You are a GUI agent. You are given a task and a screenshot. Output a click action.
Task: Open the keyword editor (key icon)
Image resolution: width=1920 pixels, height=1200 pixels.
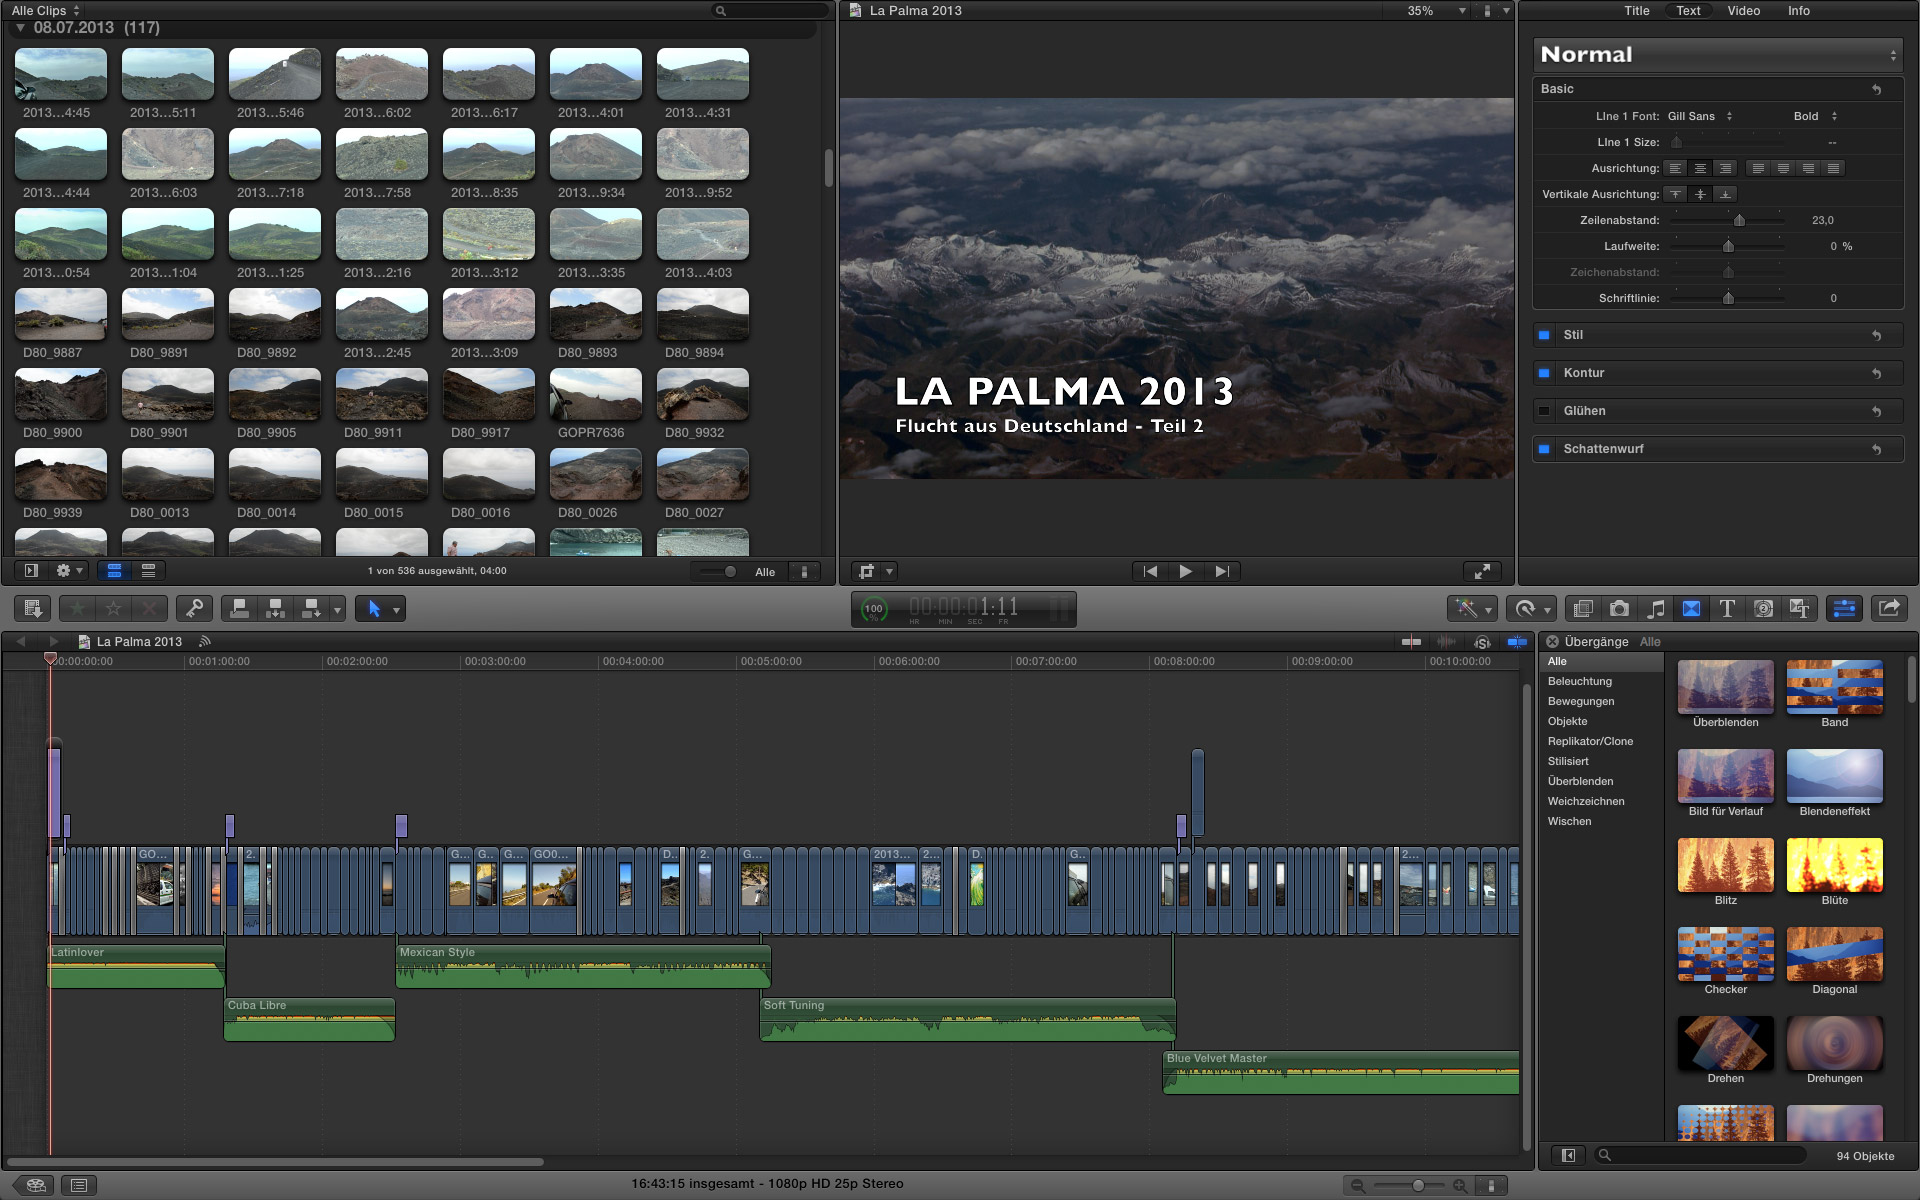[195, 608]
